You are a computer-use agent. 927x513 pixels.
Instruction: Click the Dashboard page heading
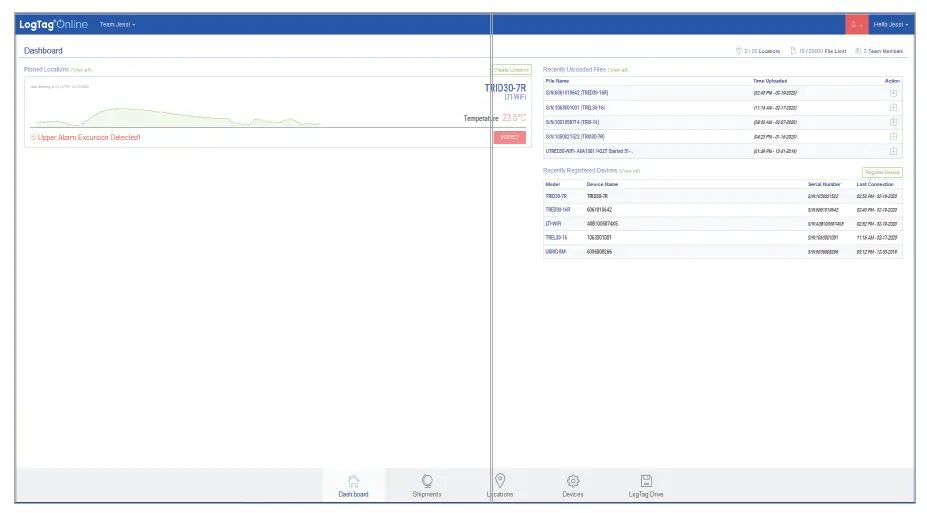click(x=43, y=51)
